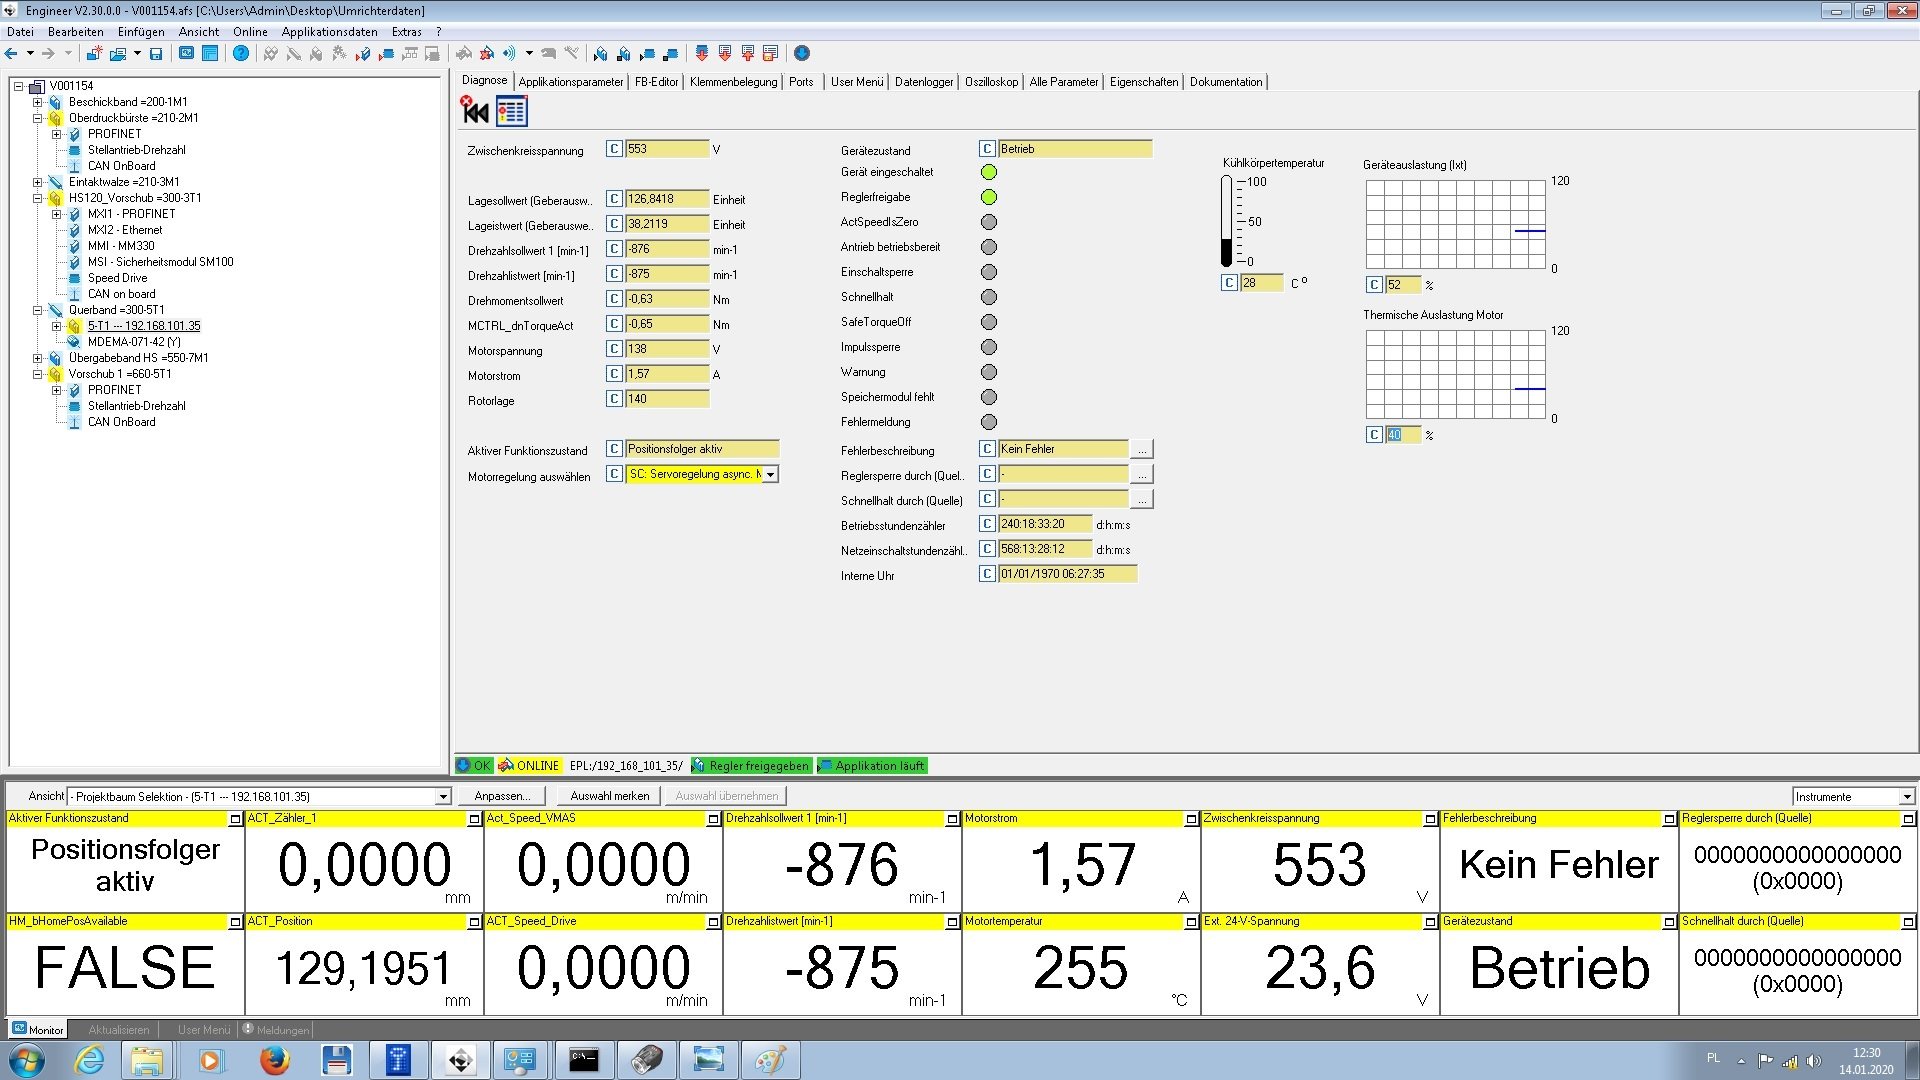This screenshot has height=1080, width=1920.
Task: Click the Auswahl merken button
Action: coord(609,796)
